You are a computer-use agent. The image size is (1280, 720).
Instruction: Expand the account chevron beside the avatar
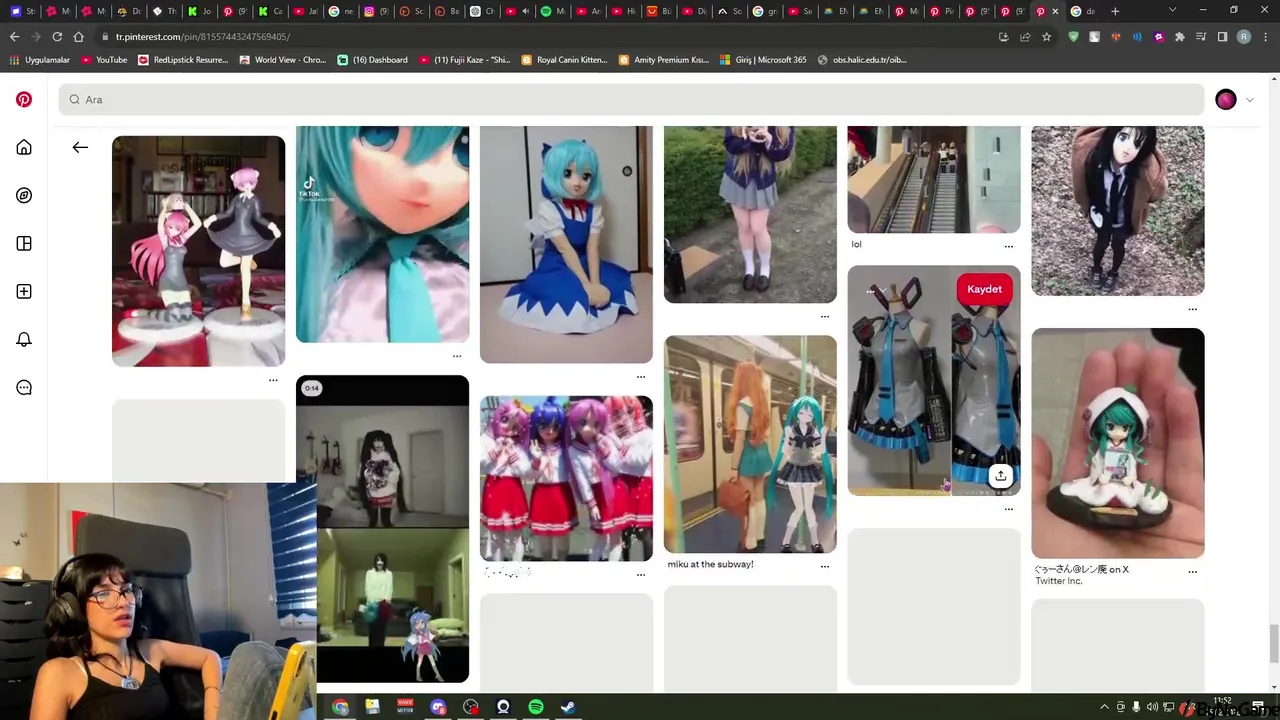[x=1249, y=99]
